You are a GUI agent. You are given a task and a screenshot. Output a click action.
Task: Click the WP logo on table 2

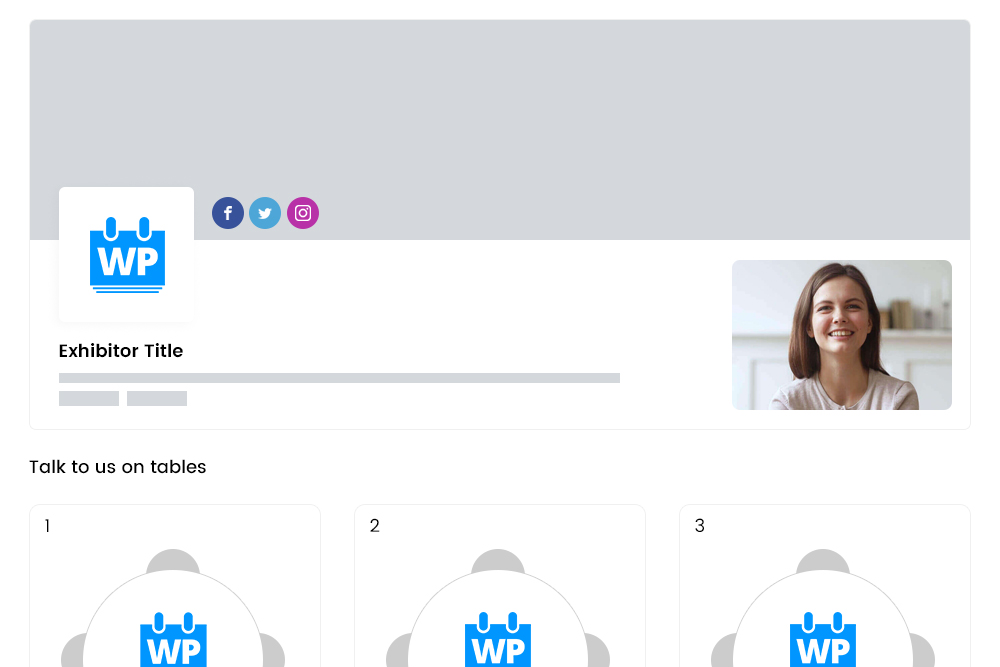498,640
